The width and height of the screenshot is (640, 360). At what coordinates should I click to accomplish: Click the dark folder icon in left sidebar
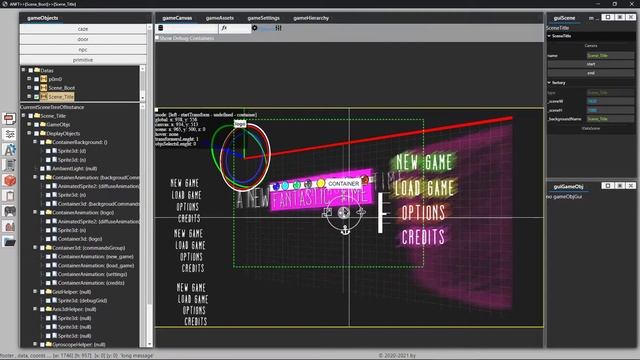coord(9,241)
